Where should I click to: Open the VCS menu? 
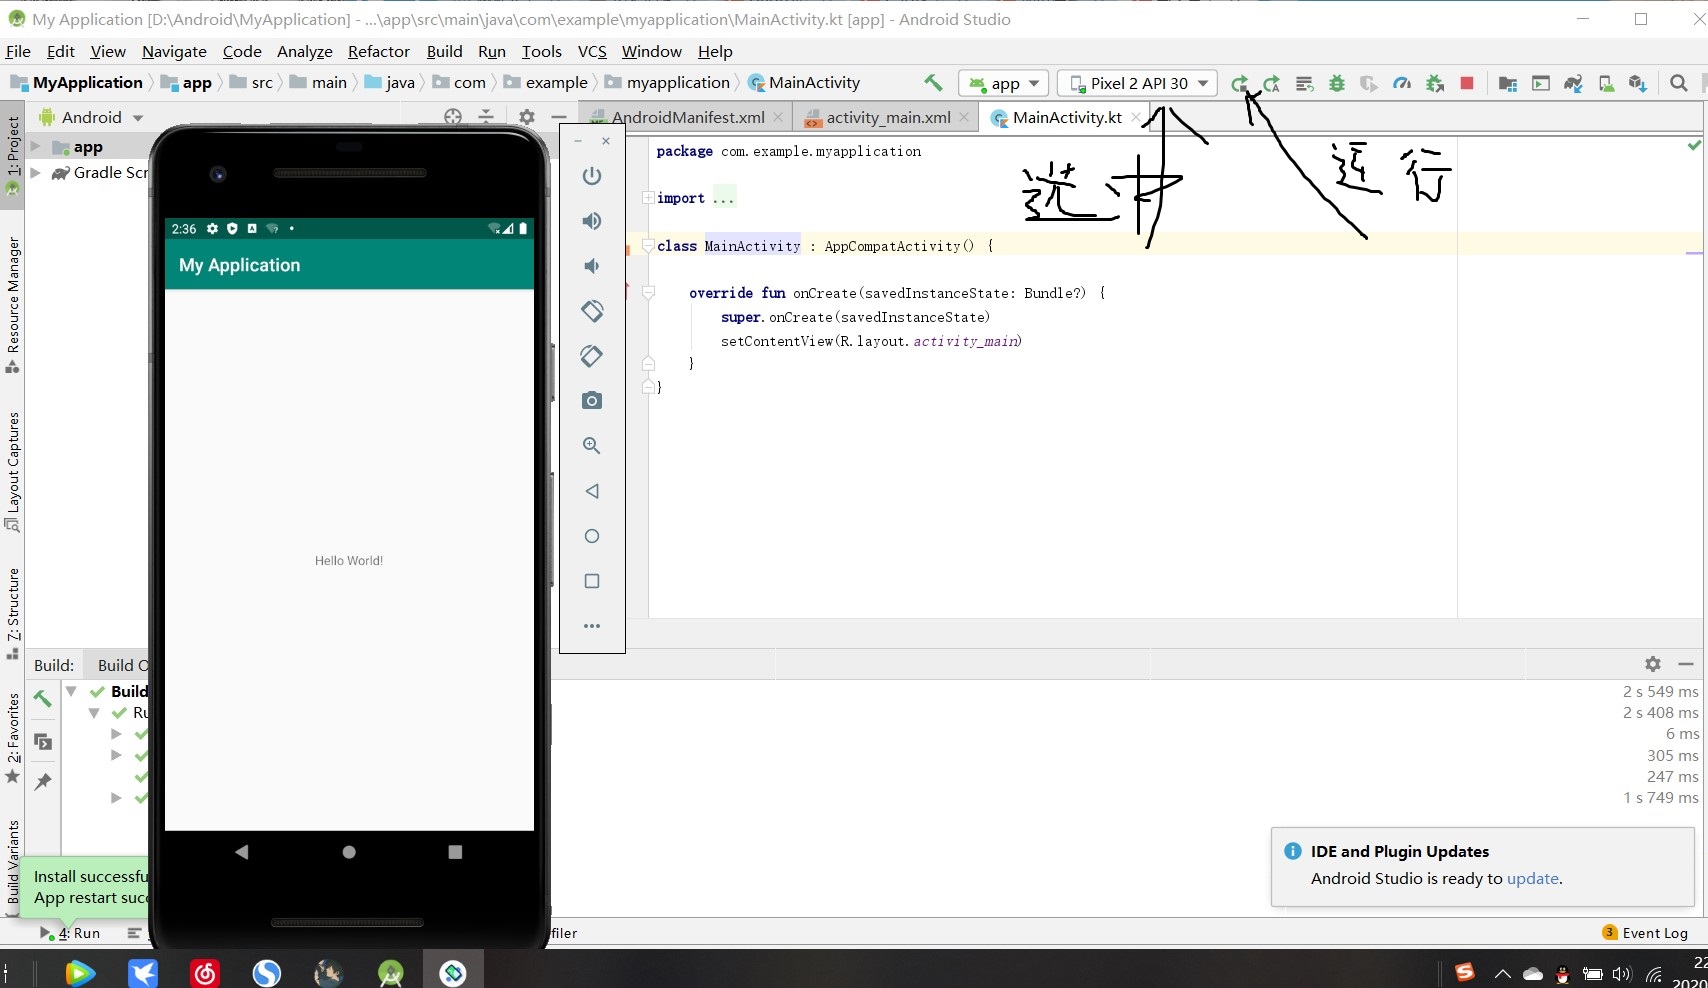coord(592,51)
